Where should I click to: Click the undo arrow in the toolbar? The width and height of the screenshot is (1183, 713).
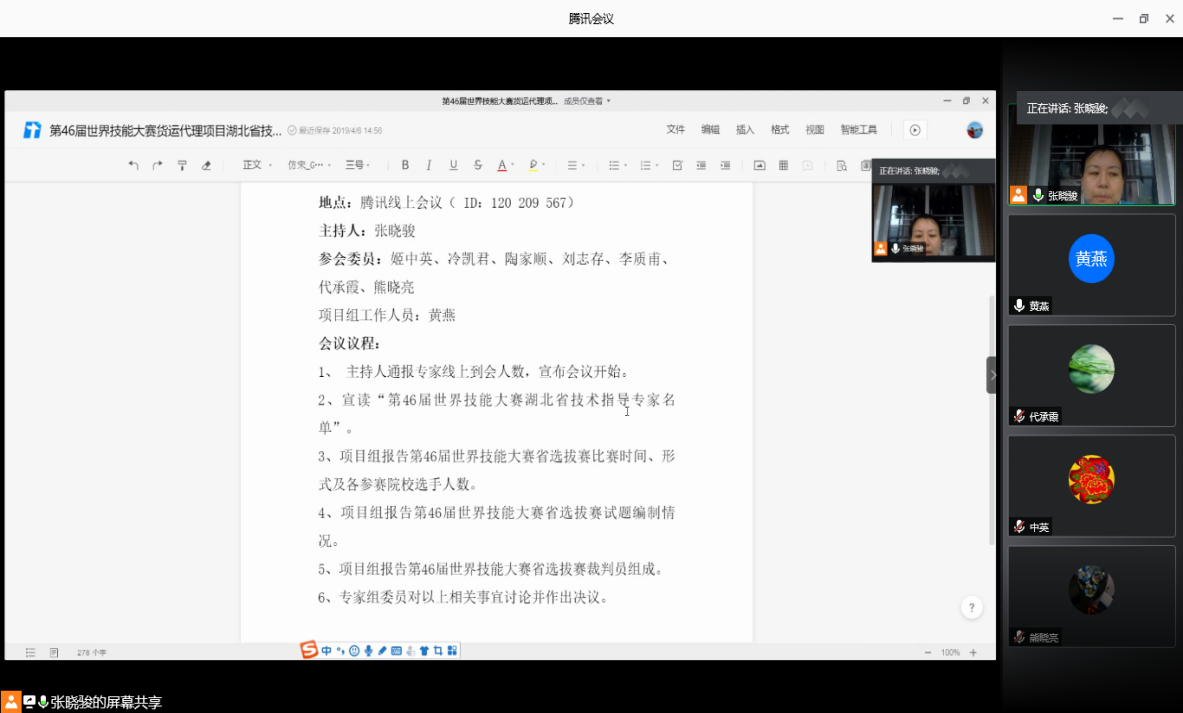(133, 165)
